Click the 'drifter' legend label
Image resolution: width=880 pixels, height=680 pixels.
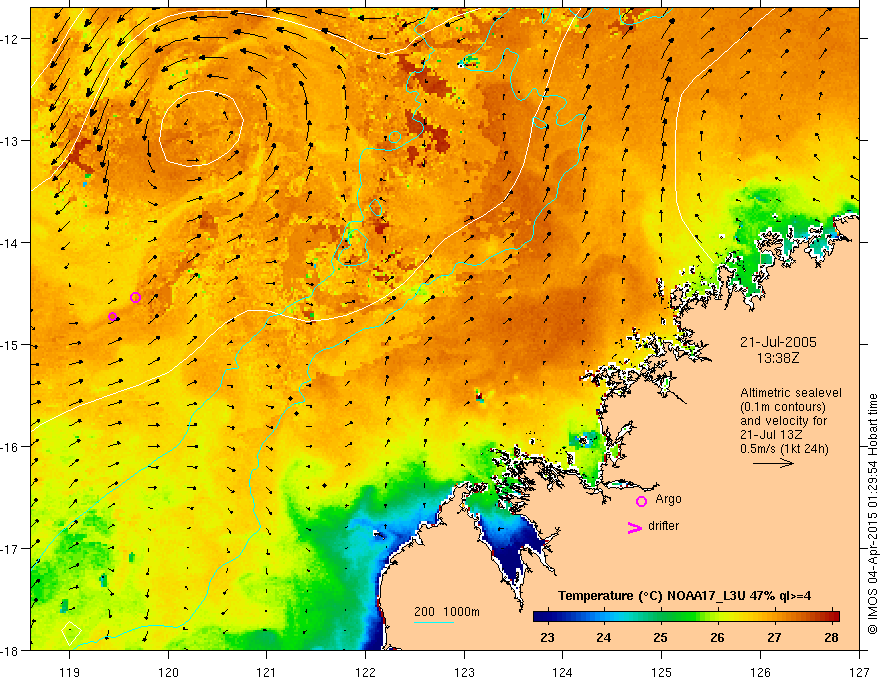[x=663, y=526]
